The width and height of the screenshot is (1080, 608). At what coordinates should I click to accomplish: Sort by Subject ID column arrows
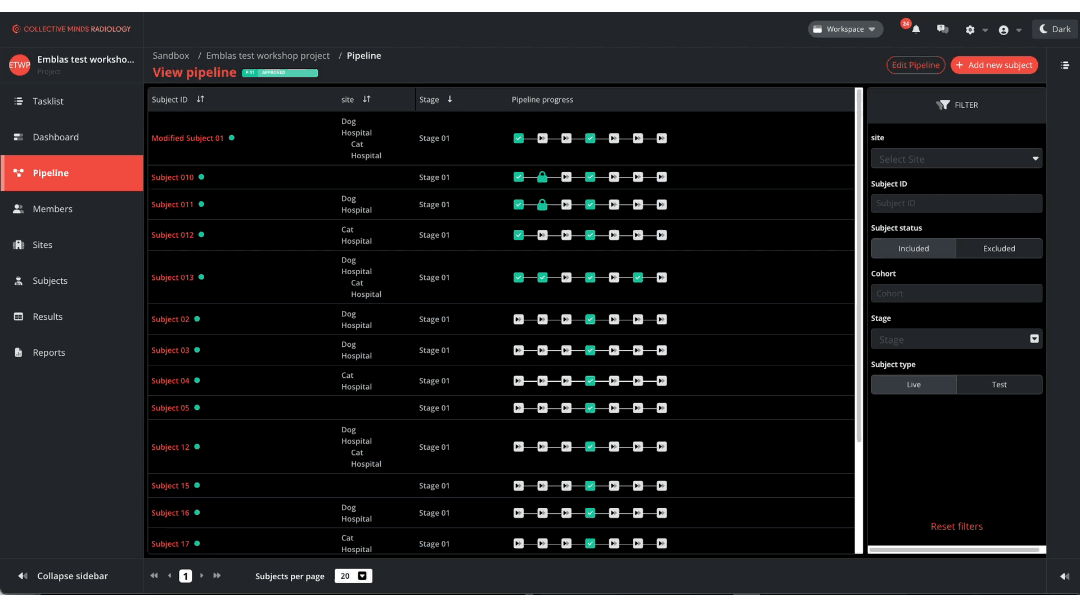(x=200, y=100)
